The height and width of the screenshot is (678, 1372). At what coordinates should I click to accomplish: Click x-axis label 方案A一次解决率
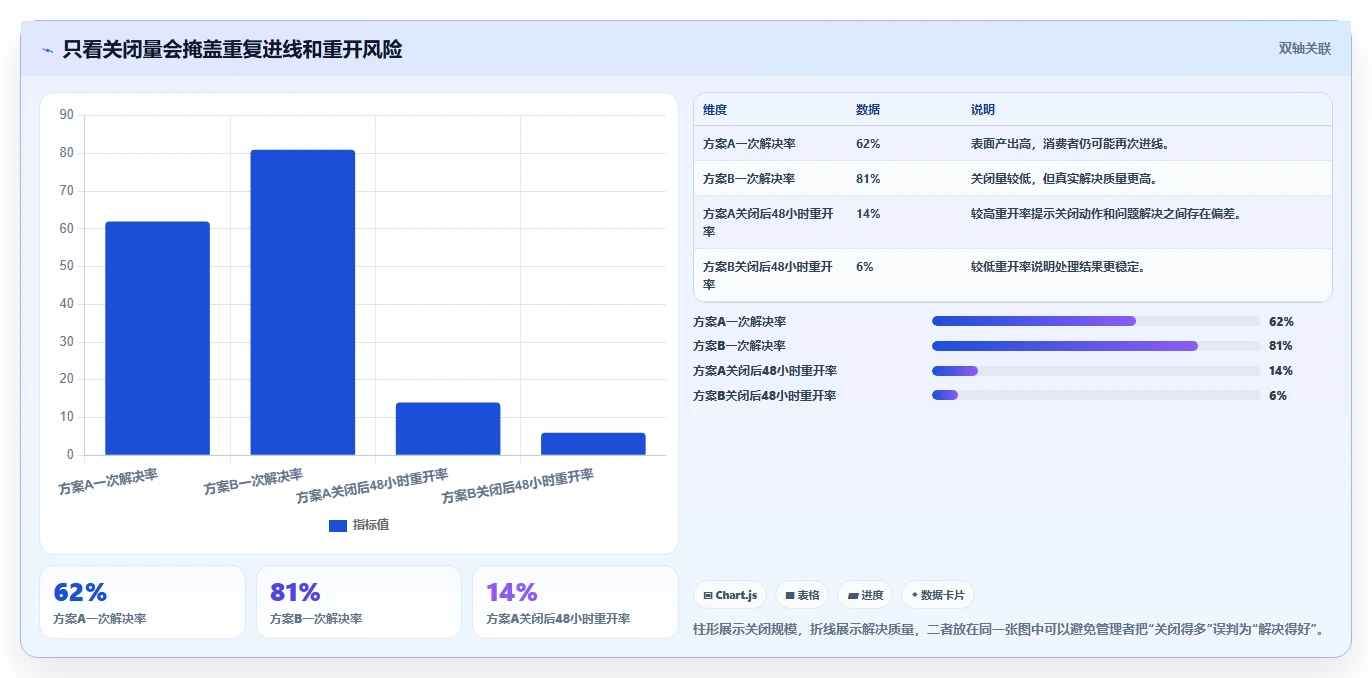(108, 481)
